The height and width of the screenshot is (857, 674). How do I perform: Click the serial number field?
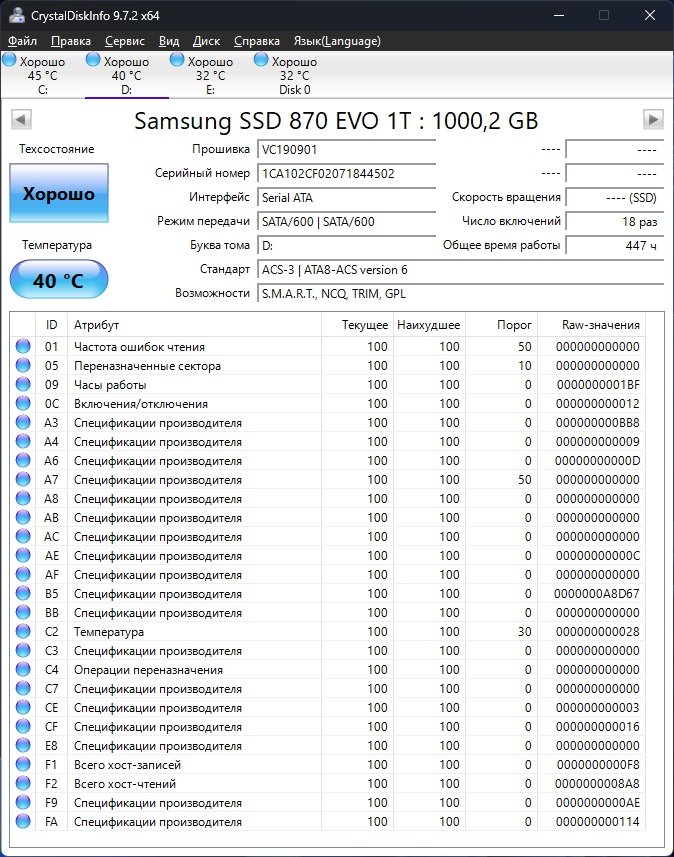346,173
